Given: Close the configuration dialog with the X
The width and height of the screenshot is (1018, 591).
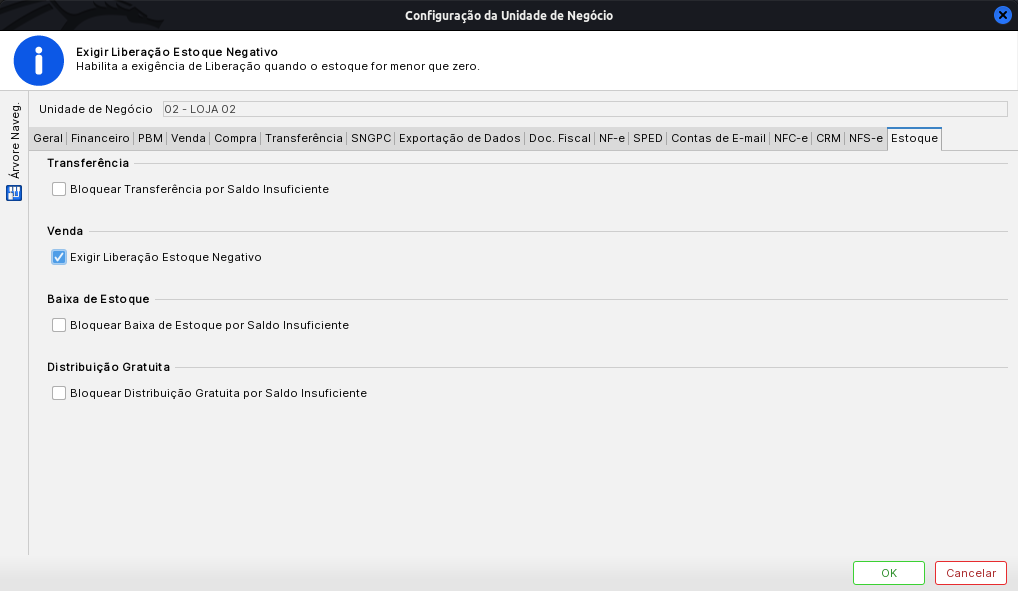Looking at the screenshot, I should 1002,15.
